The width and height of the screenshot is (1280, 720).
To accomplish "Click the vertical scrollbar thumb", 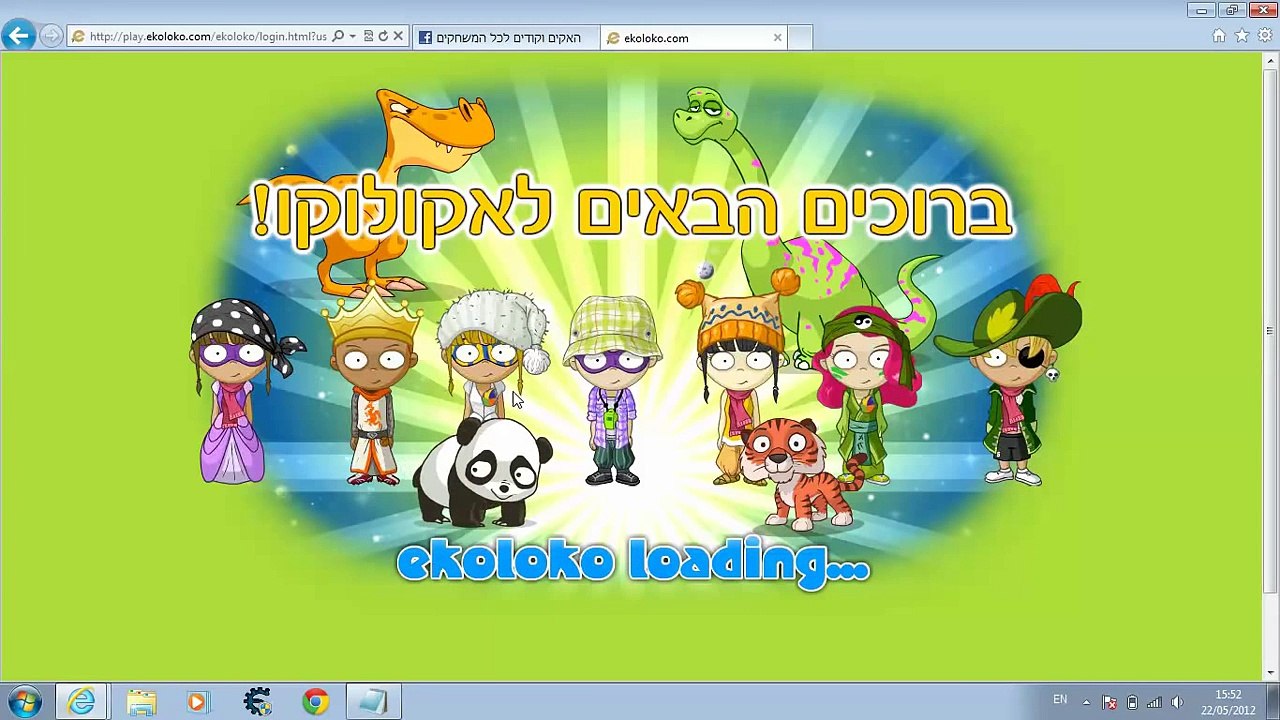I will [1271, 330].
